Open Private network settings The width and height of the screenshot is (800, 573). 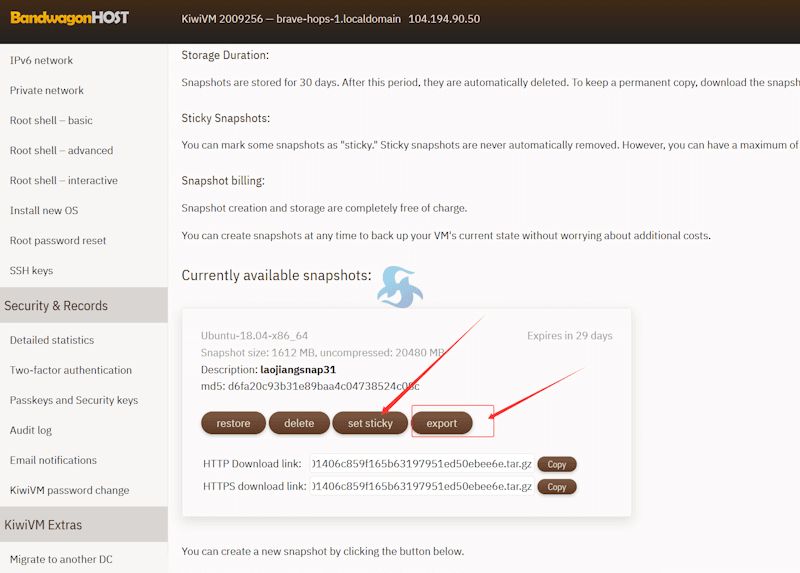coord(47,91)
